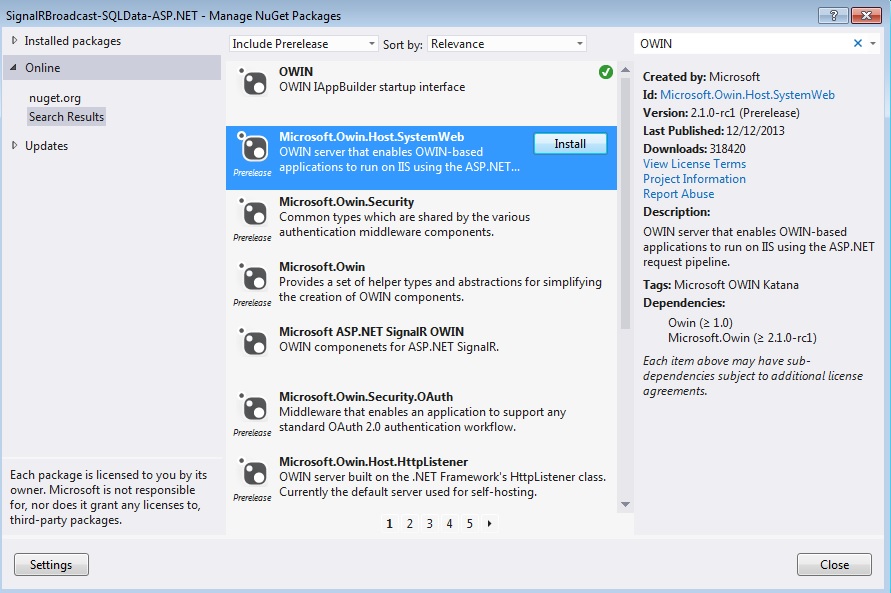891x593 pixels.
Task: Open the Microsoft.Owin.Host.SystemWeb Id link
Action: [x=747, y=95]
